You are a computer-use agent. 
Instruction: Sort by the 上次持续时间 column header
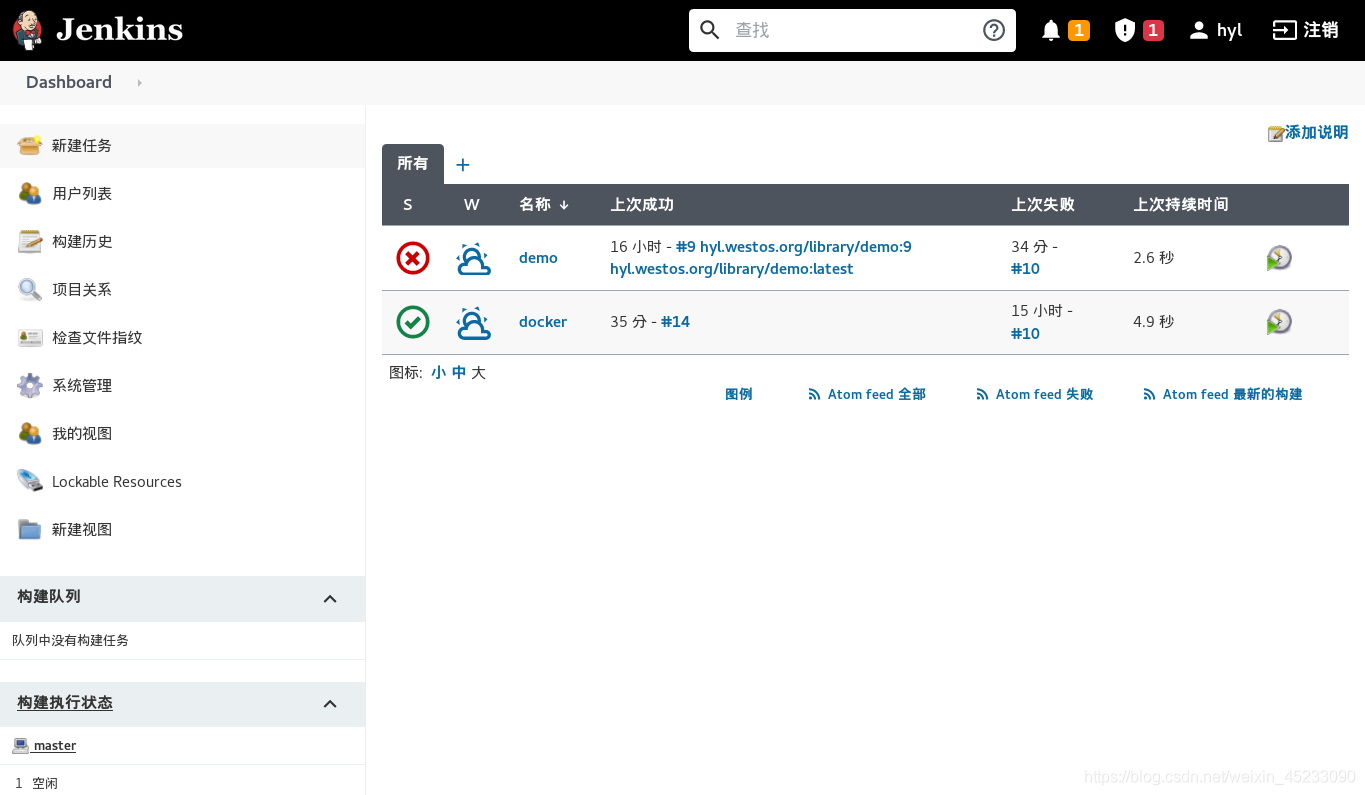click(1181, 204)
